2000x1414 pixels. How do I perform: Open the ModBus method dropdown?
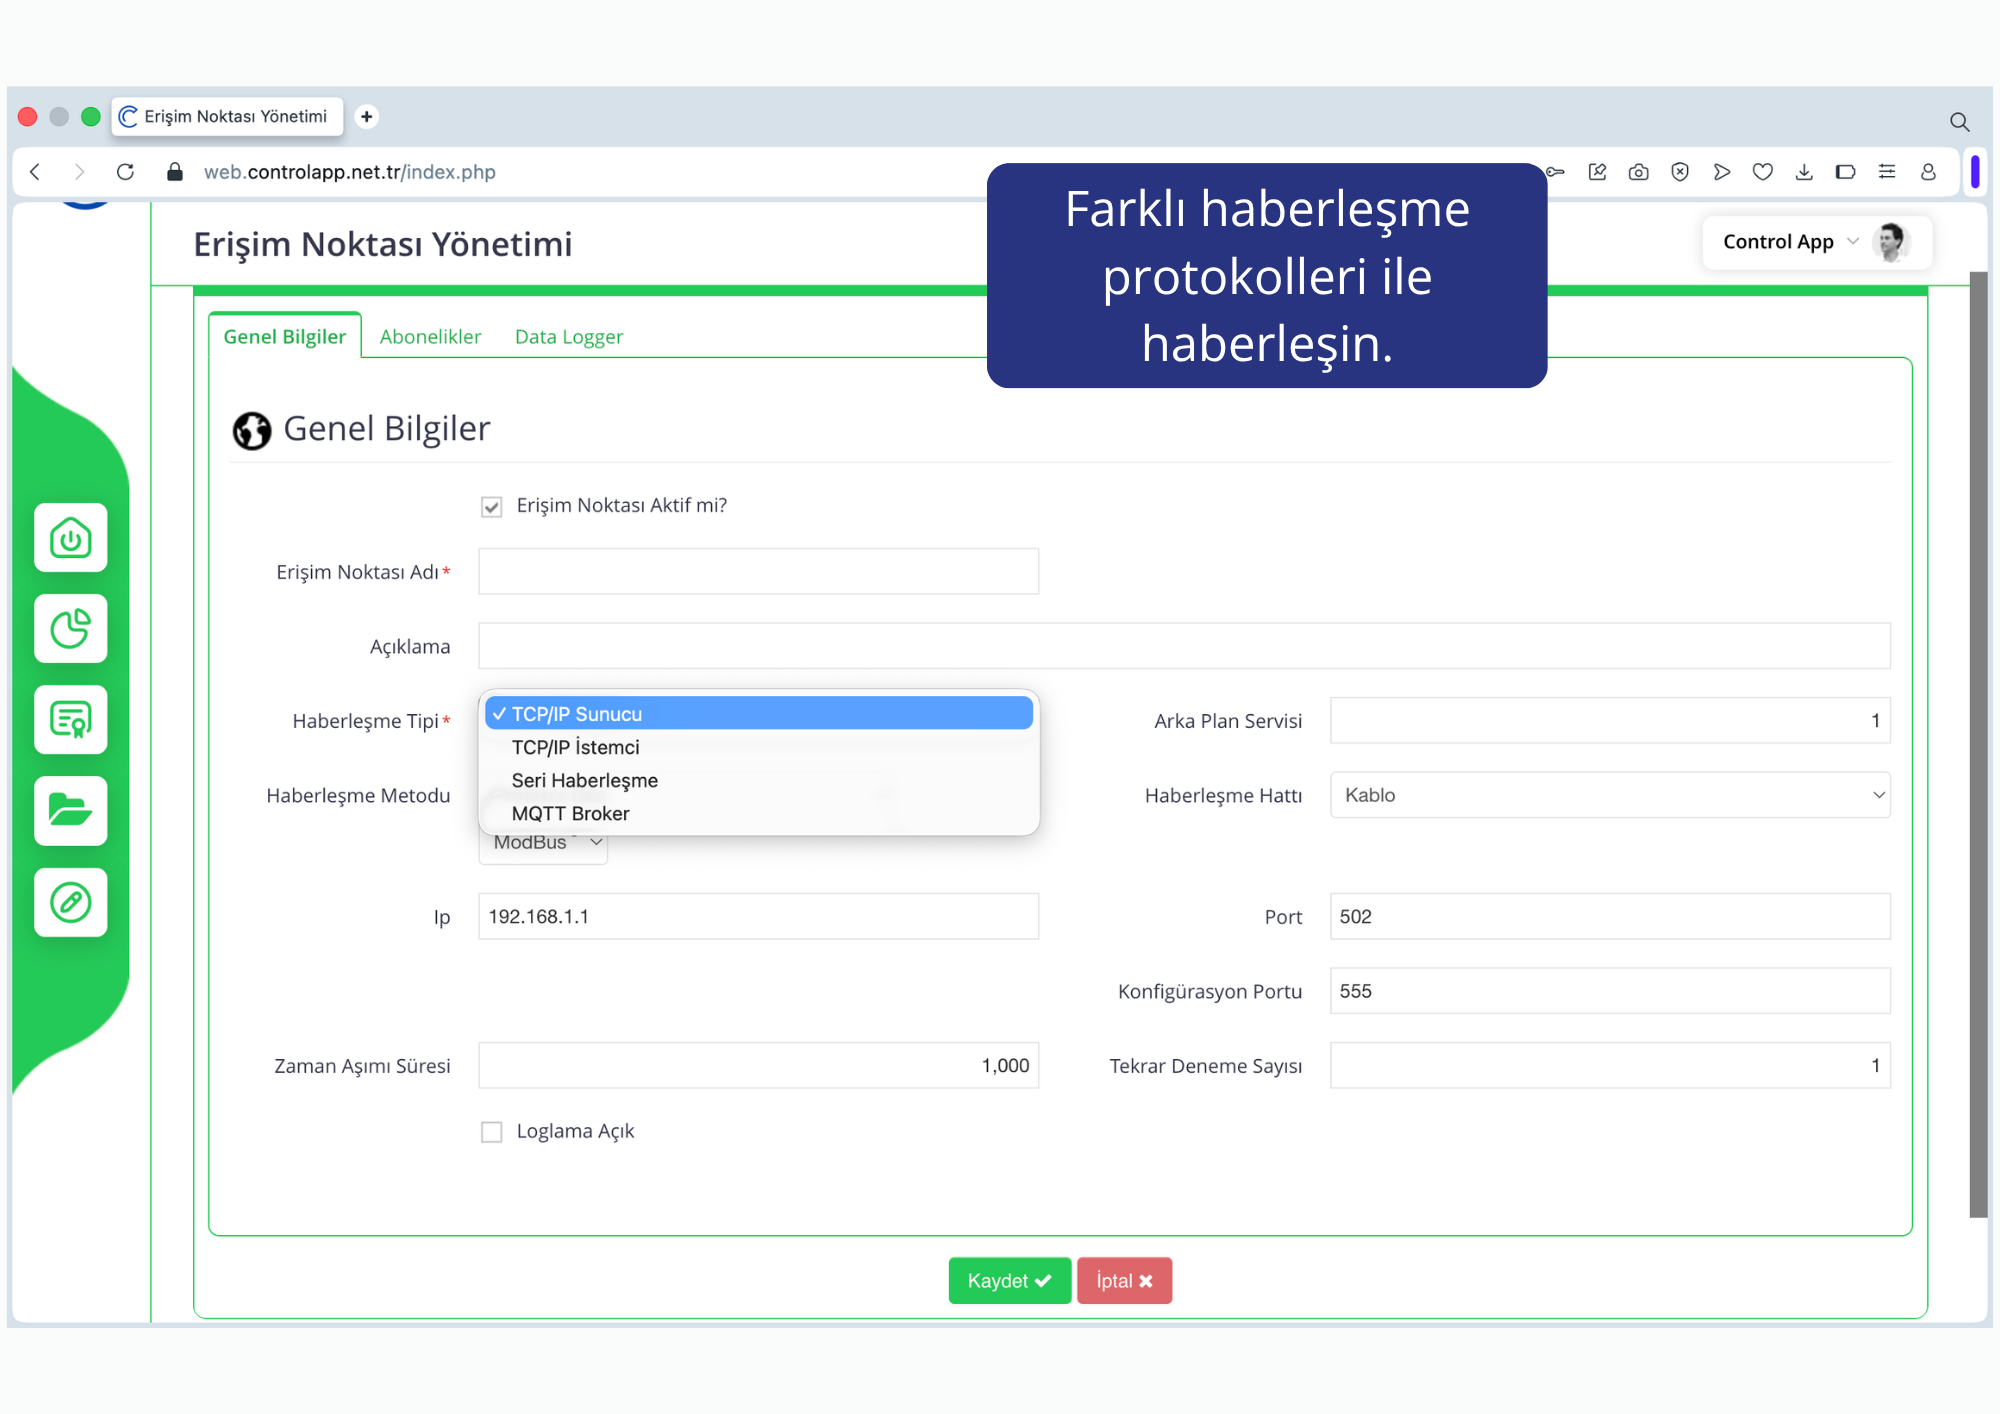[543, 845]
